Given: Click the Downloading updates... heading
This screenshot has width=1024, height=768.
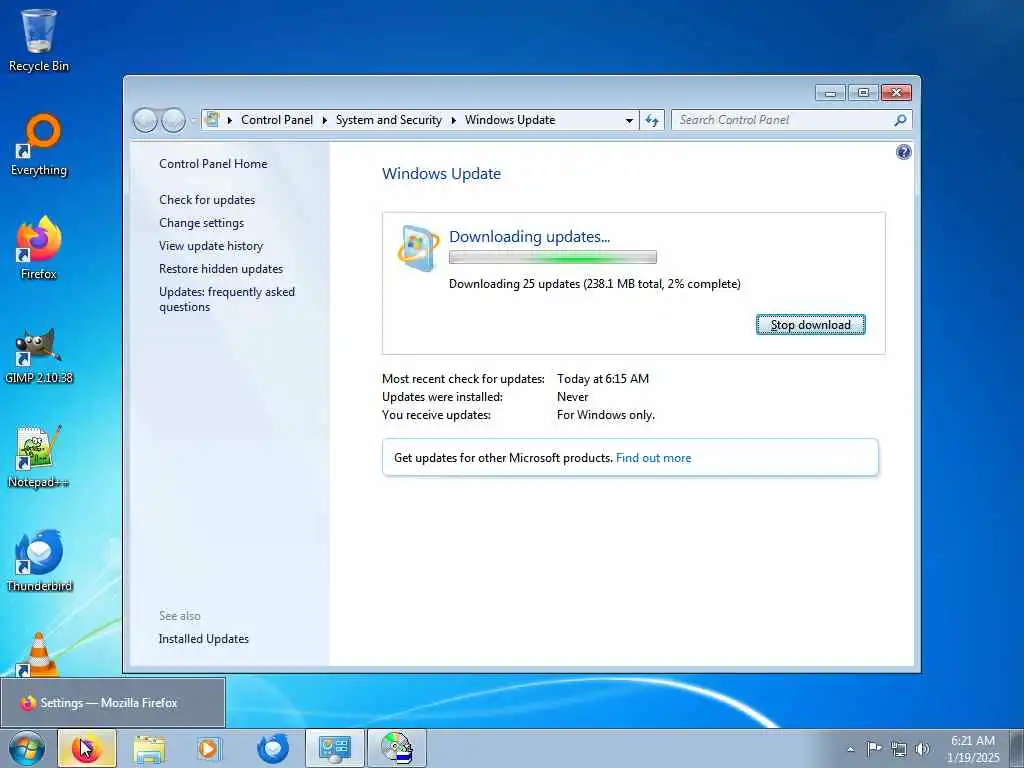Looking at the screenshot, I should coord(529,236).
